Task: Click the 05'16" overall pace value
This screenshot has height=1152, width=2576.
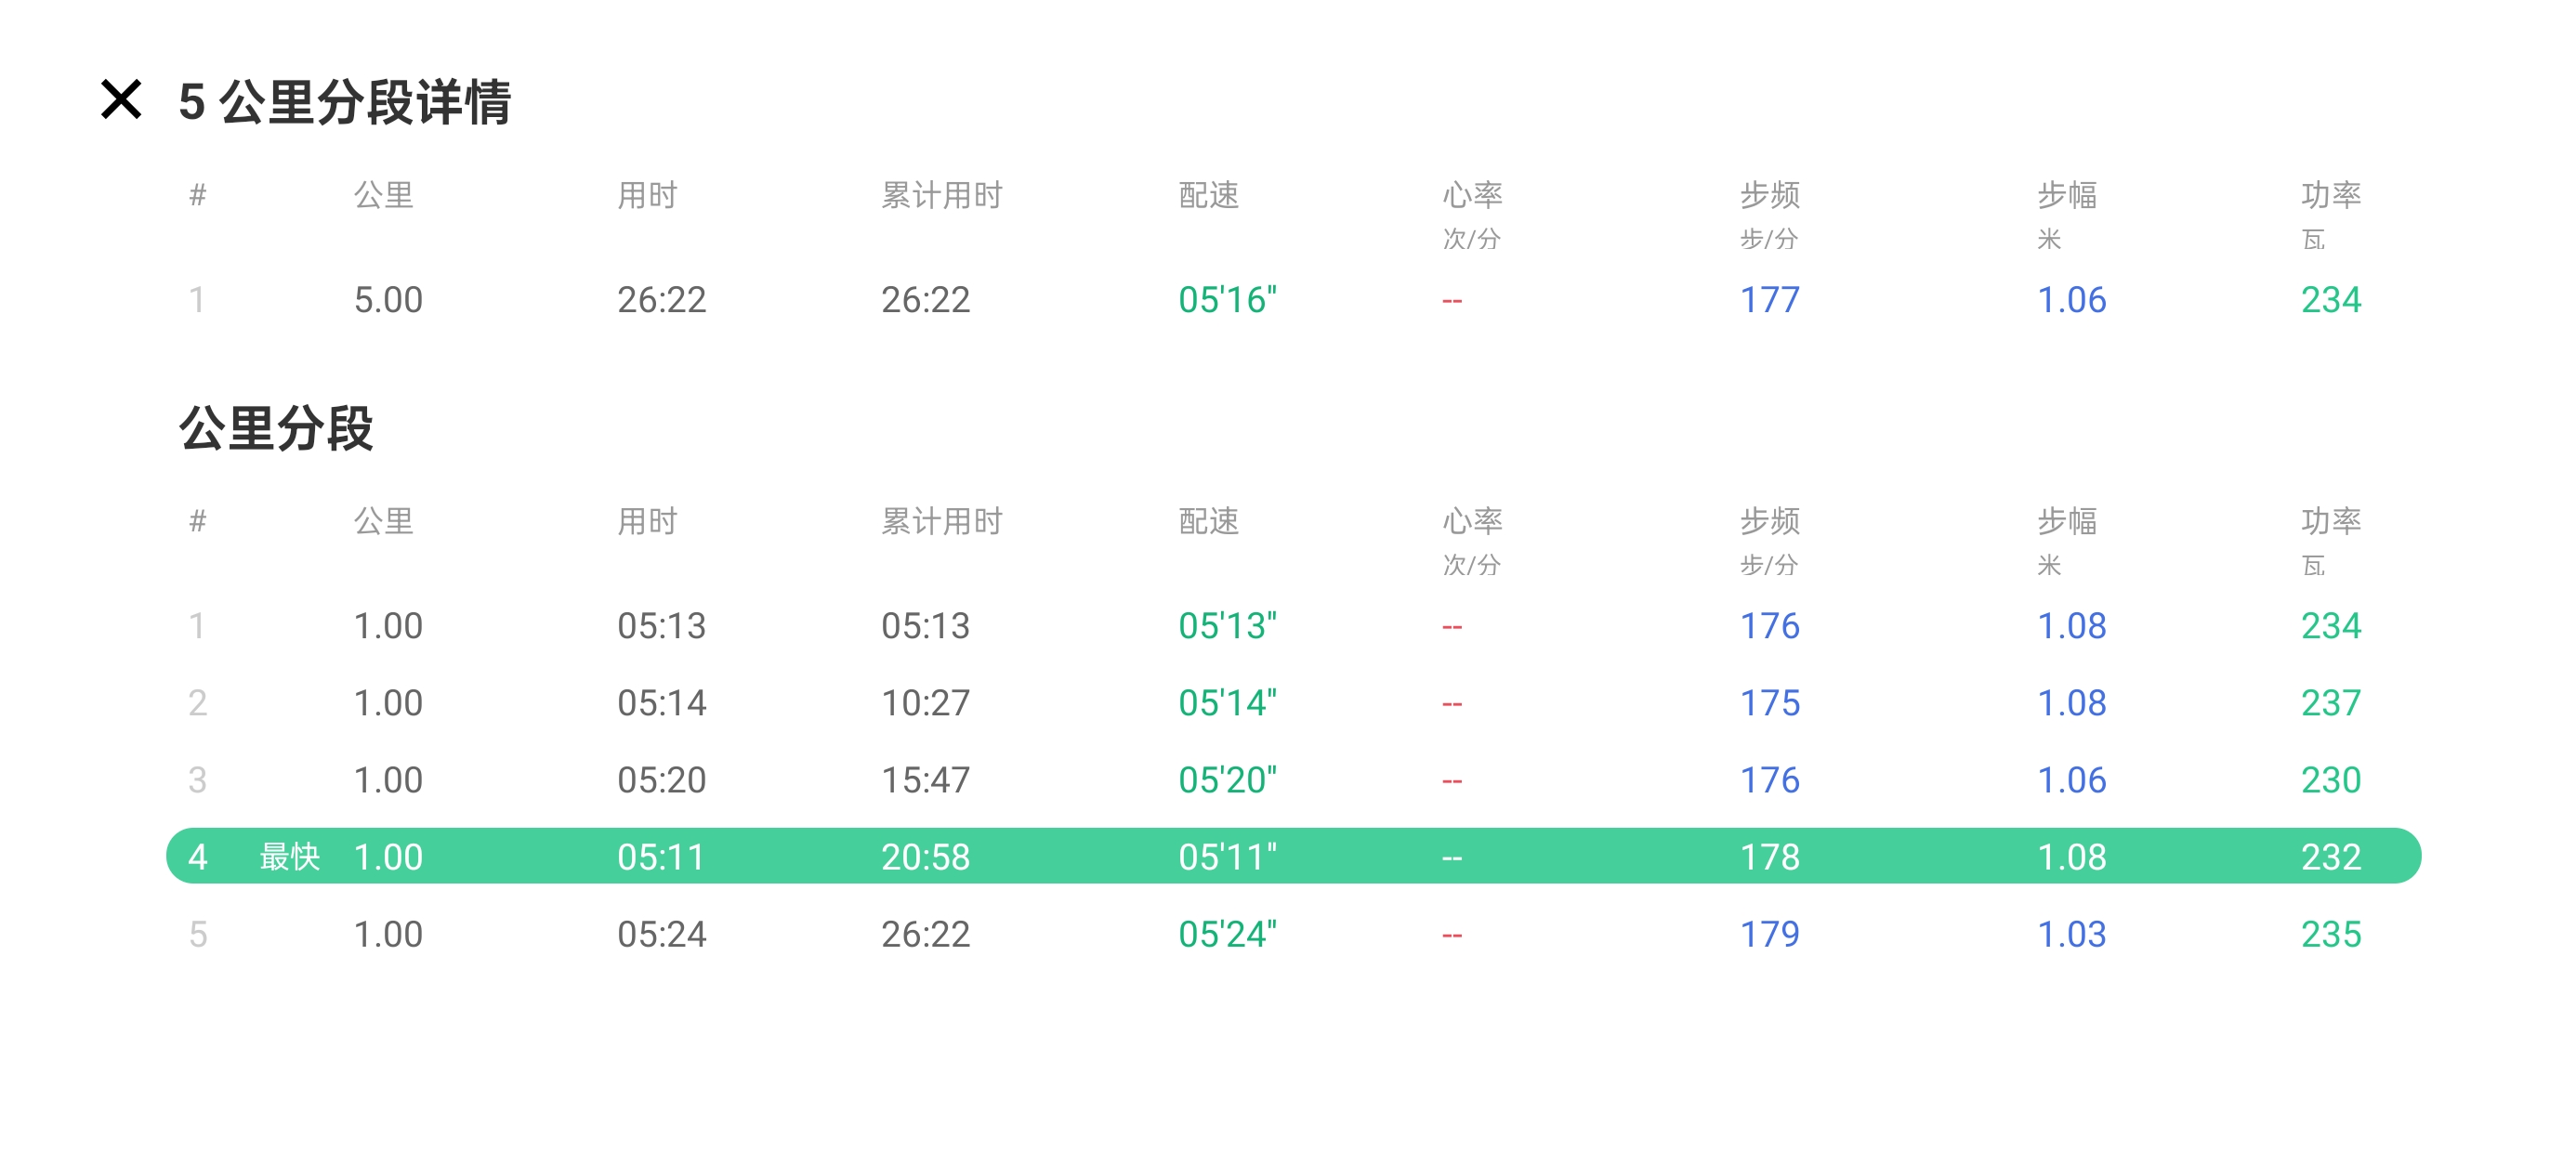Action: [x=1227, y=300]
